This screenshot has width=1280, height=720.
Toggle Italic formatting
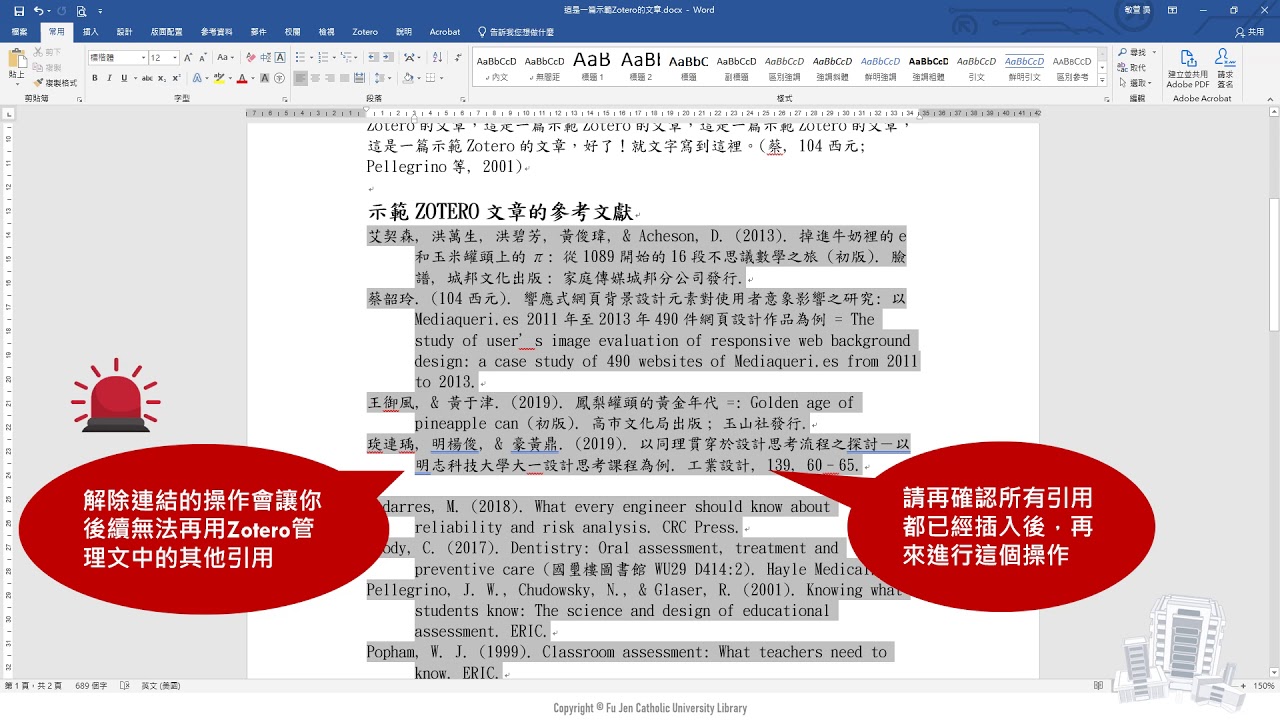tap(109, 78)
